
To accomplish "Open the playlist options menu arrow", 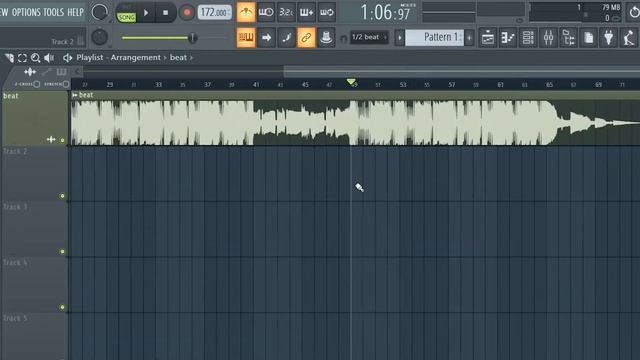I will click(x=9, y=58).
